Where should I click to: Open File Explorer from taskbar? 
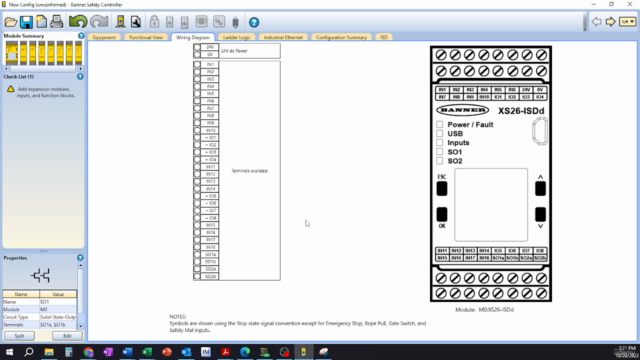click(49, 352)
